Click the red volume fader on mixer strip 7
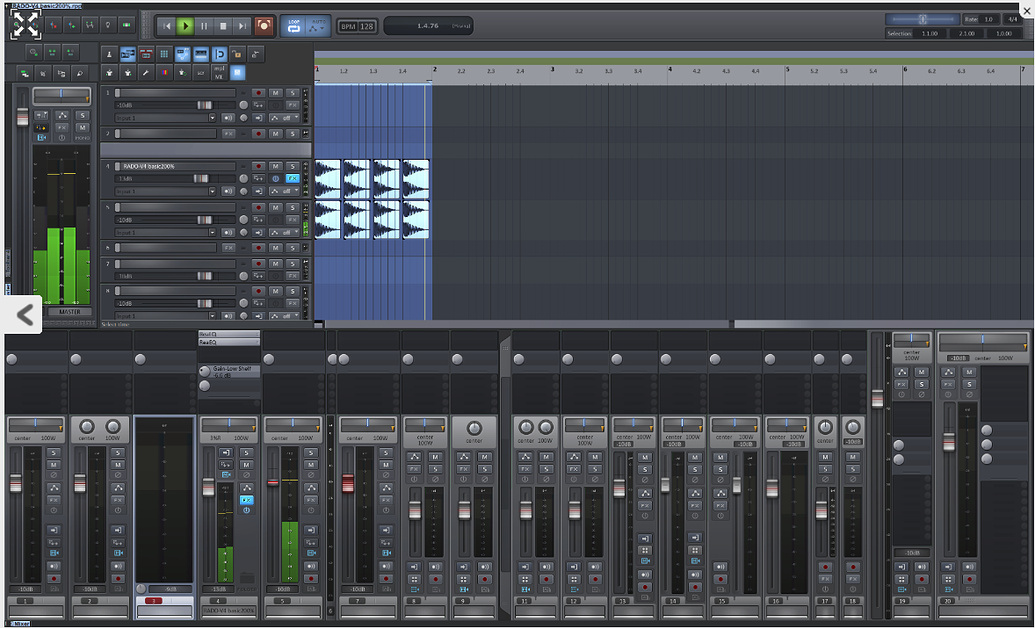The image size is (1035, 628). (x=348, y=483)
